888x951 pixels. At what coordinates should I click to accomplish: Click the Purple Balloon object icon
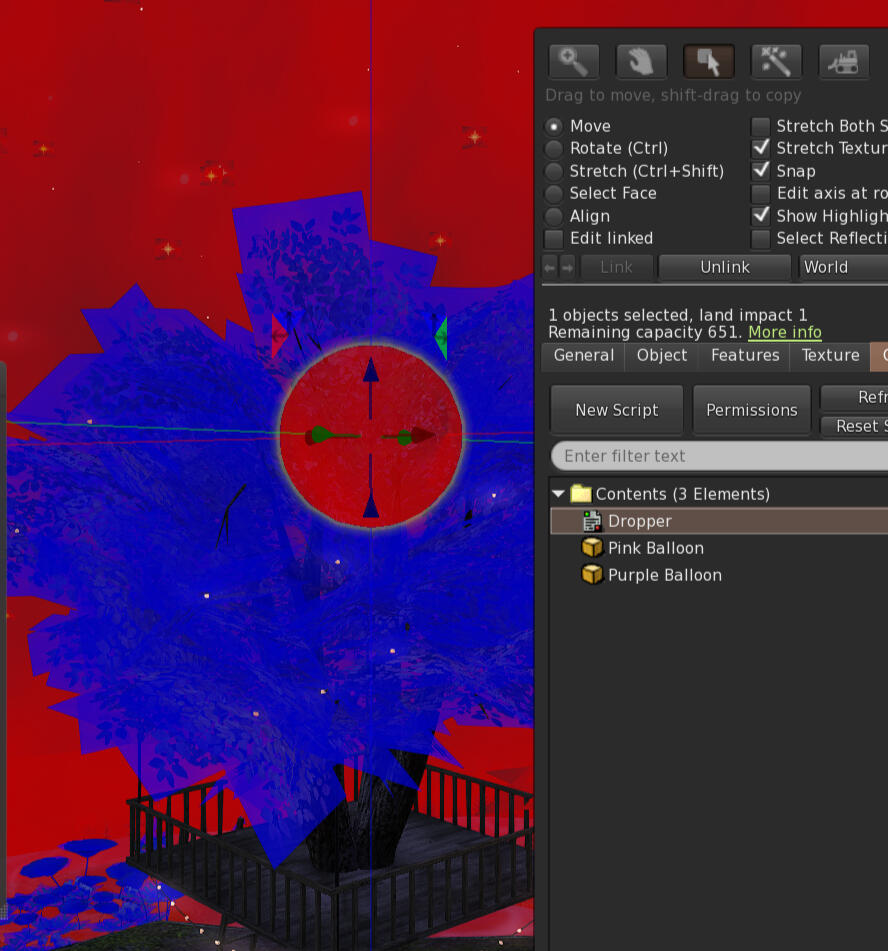592,575
